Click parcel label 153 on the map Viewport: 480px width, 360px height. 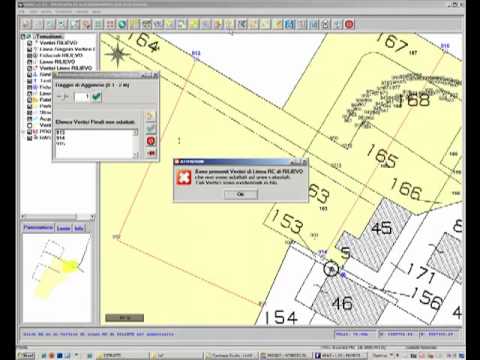(x=287, y=222)
